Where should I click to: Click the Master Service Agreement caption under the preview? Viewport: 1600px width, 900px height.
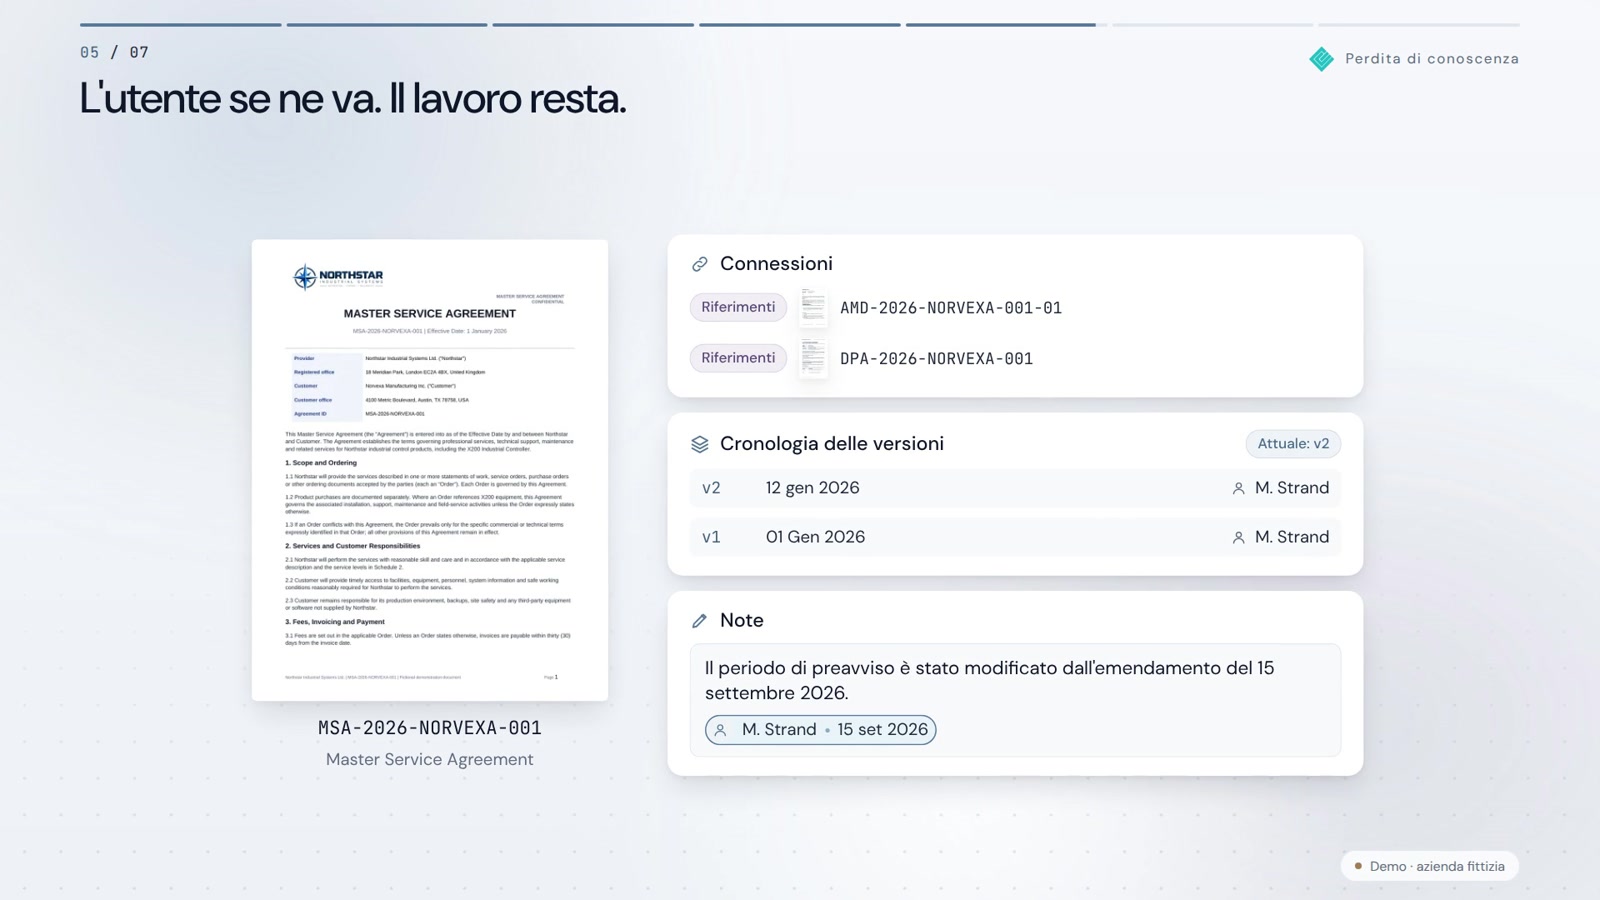[x=430, y=760]
